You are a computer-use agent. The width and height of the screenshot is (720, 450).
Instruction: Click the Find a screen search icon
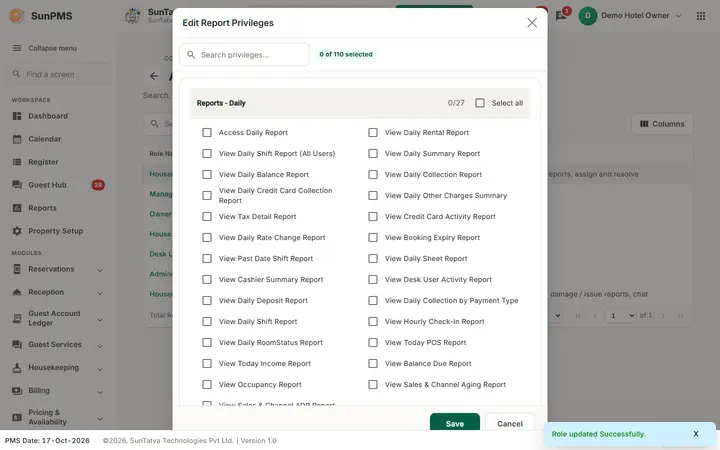click(x=17, y=74)
